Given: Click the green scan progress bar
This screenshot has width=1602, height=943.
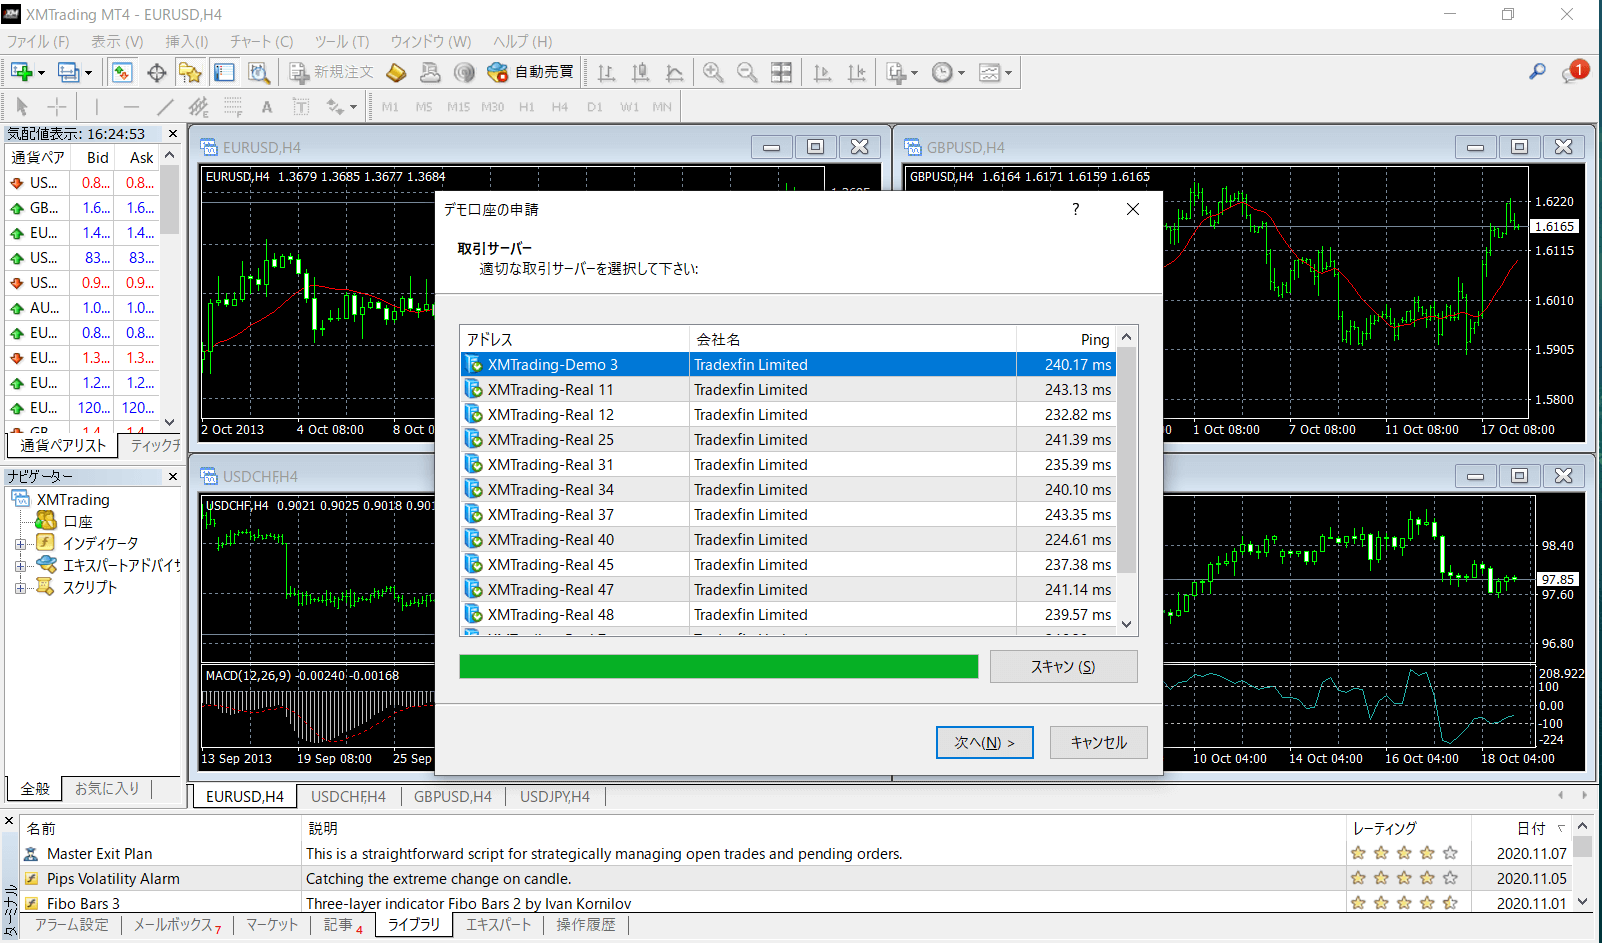Looking at the screenshot, I should pos(718,667).
